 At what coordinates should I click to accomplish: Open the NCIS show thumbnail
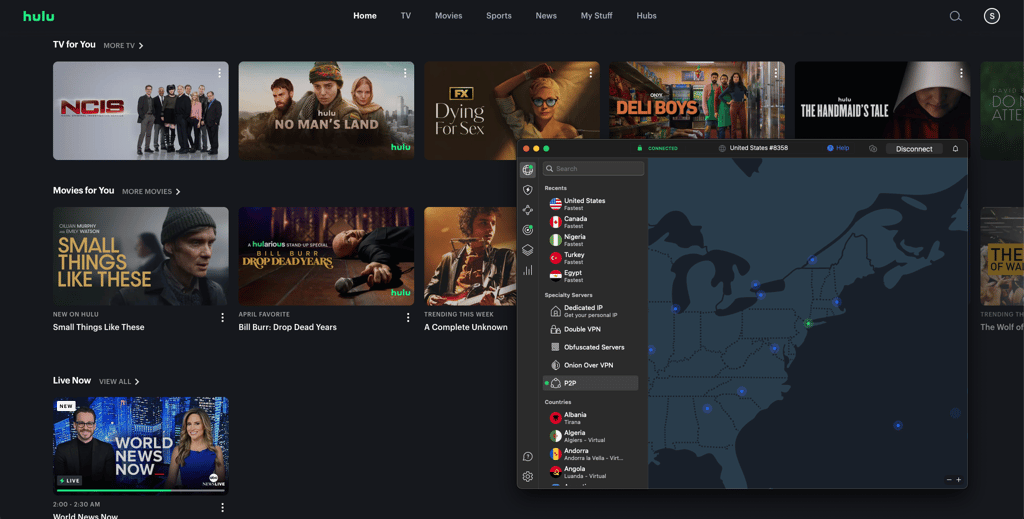coord(140,110)
